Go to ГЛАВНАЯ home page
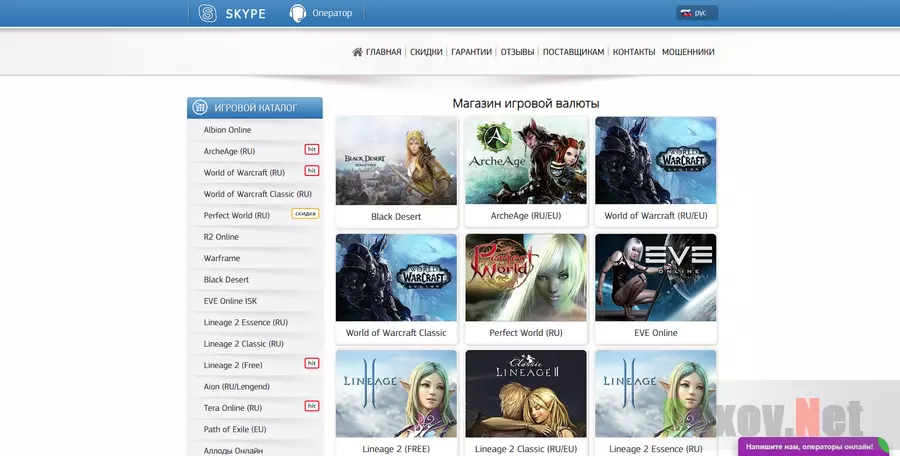Image resolution: width=900 pixels, height=456 pixels. [383, 52]
